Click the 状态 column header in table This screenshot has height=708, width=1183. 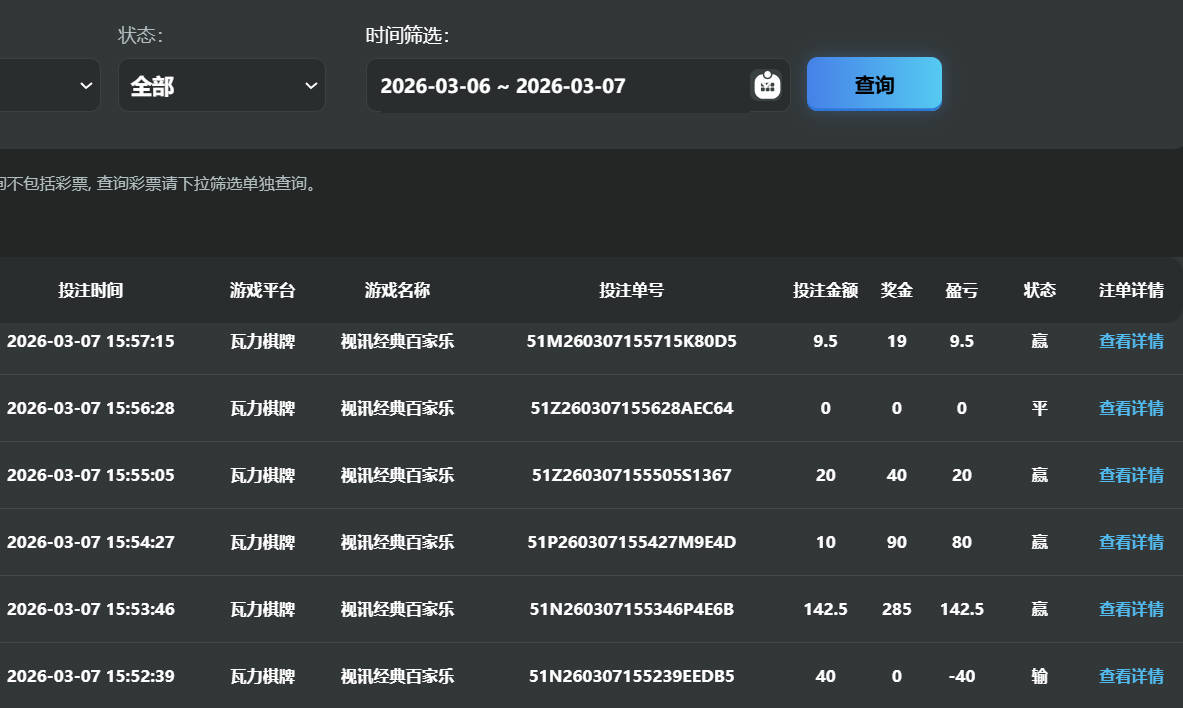point(1039,290)
